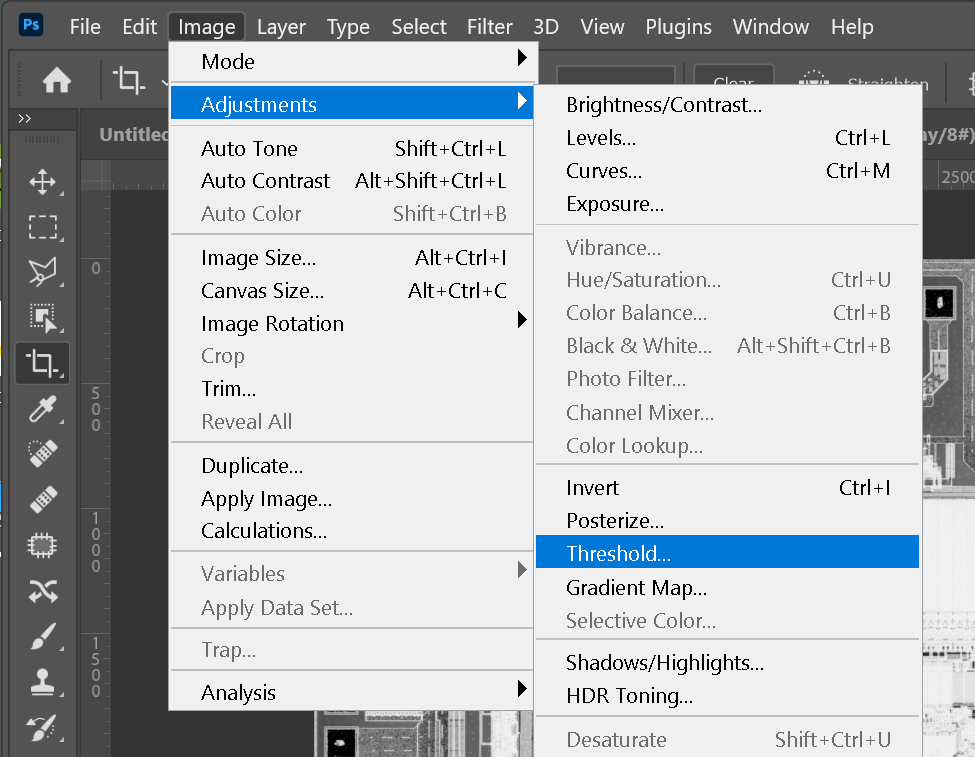Select the Polygonal Lasso tool
This screenshot has width=975, height=757.
(x=43, y=272)
